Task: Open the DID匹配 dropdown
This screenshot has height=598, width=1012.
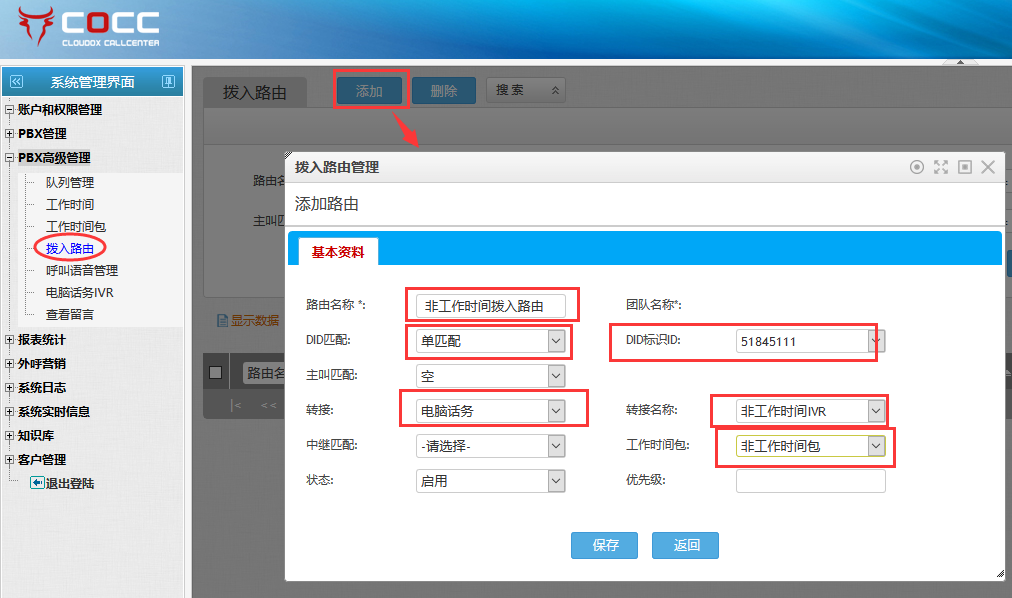Action: [556, 341]
